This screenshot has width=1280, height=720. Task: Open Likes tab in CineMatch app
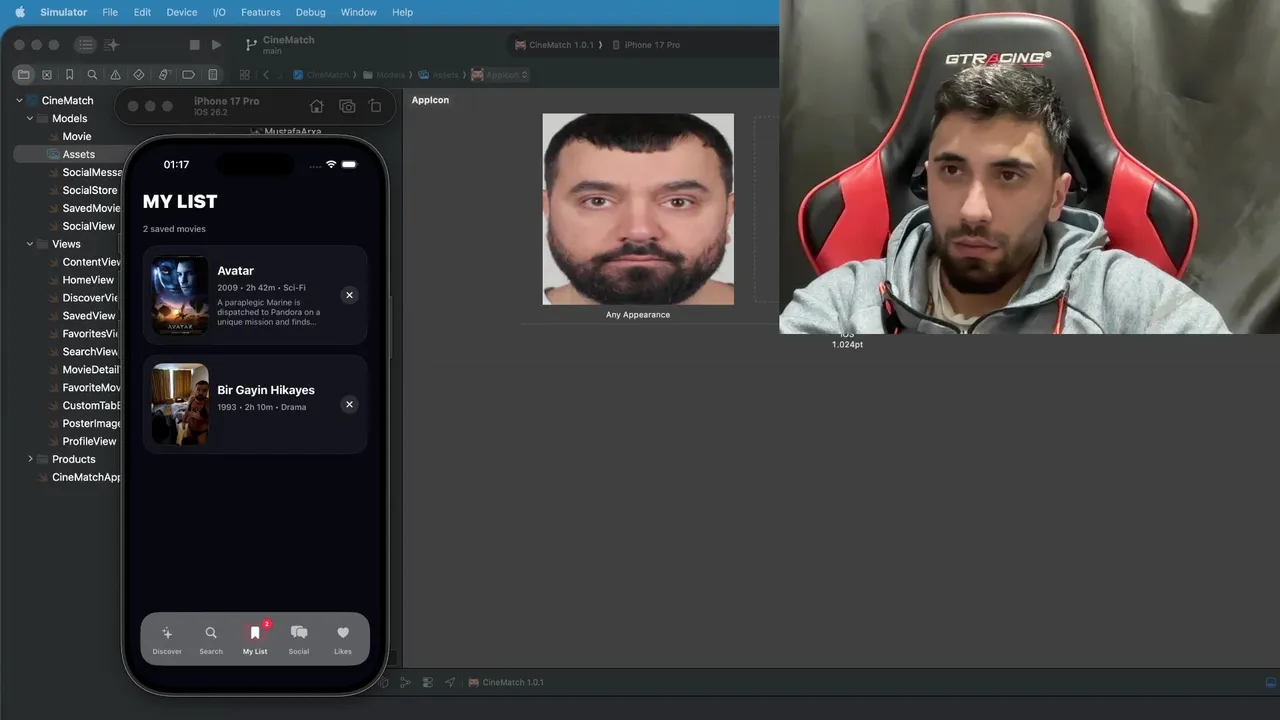[343, 639]
